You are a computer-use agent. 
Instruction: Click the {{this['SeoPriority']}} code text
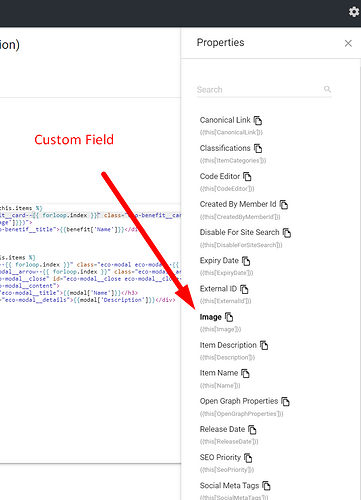pos(227,470)
